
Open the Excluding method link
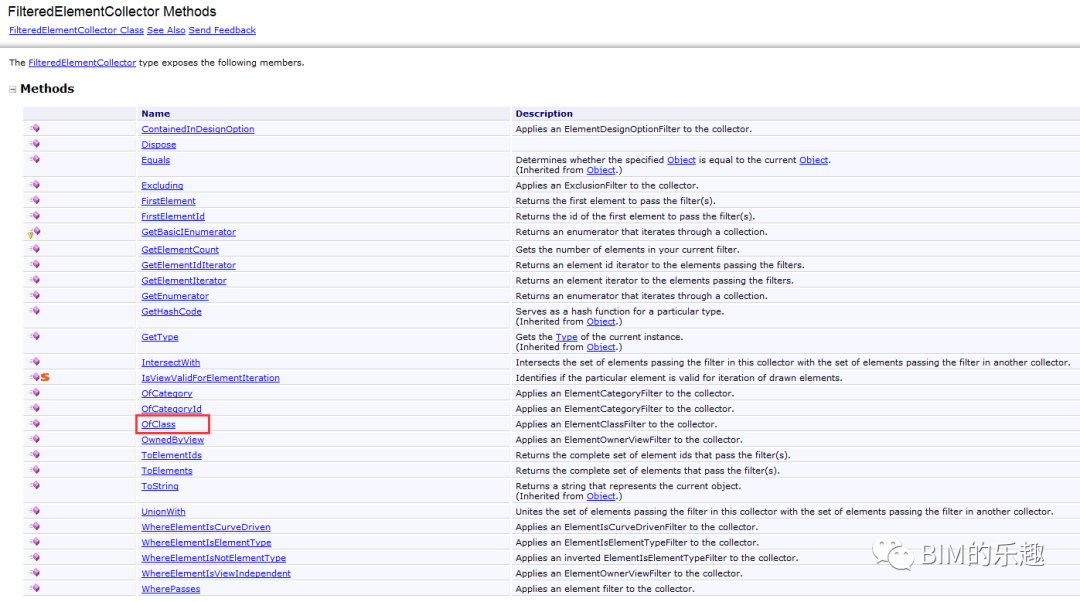tap(162, 185)
